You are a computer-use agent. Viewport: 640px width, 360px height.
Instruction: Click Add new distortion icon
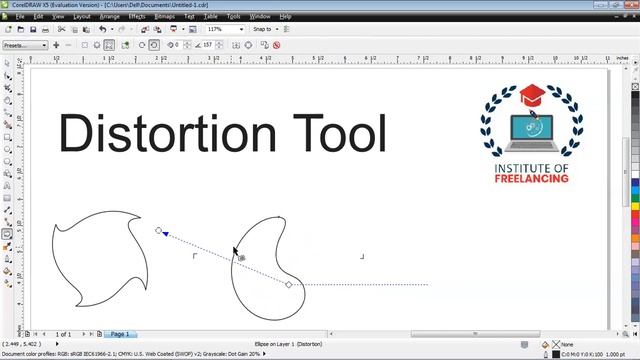click(125, 45)
